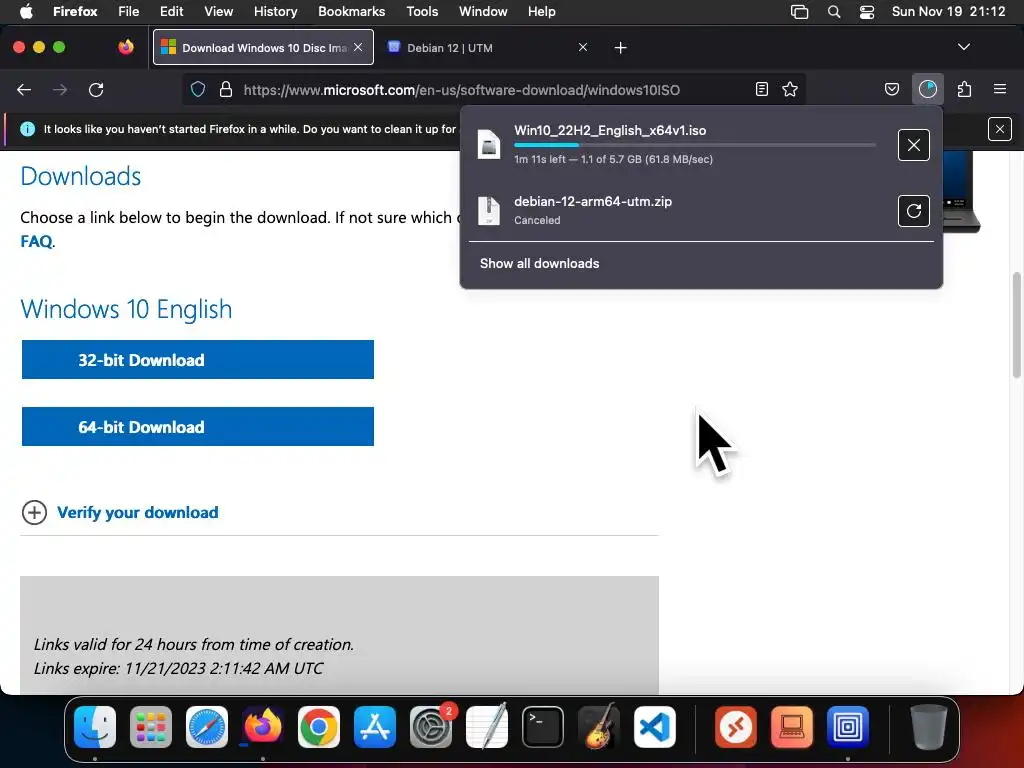Reload the current page
The width and height of the screenshot is (1024, 768).
[96, 90]
